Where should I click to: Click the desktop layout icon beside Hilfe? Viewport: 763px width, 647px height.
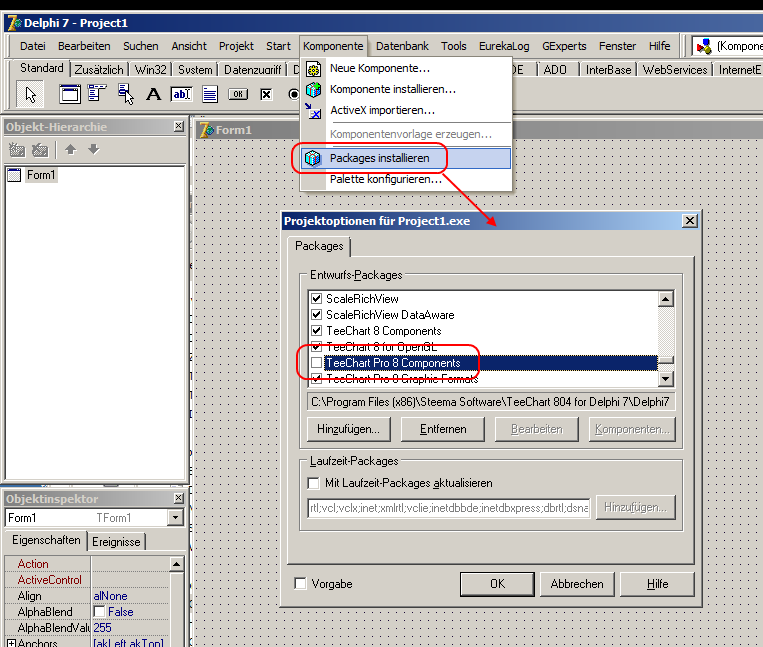pyautogui.click(x=704, y=46)
